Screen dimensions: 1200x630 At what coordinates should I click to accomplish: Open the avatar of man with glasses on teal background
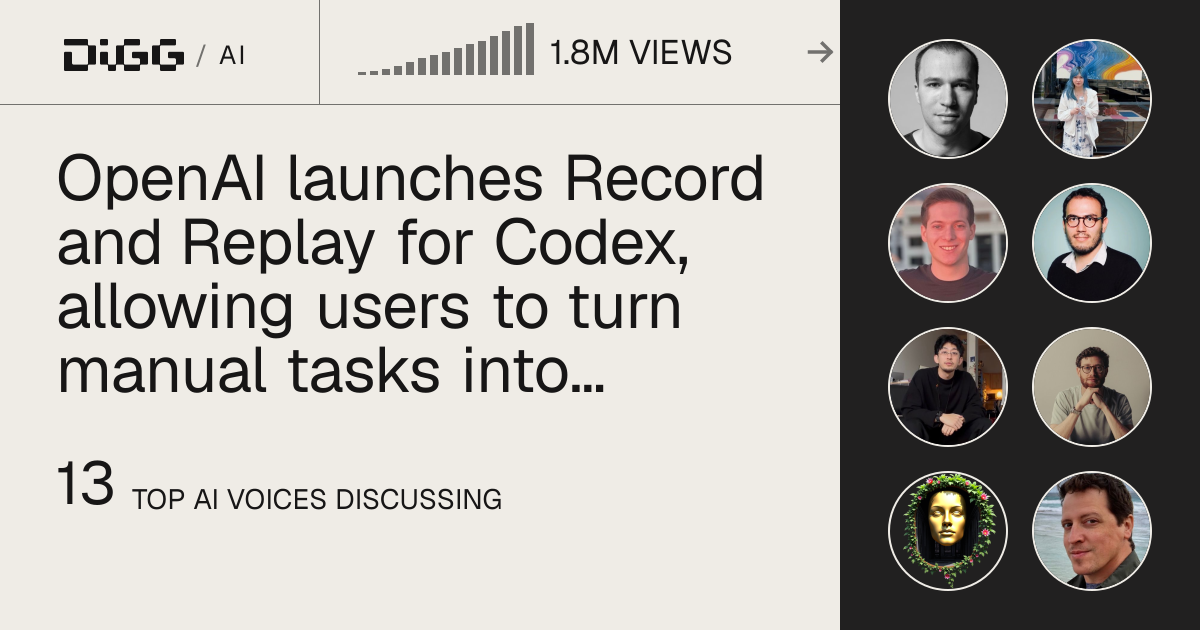click(x=1092, y=243)
